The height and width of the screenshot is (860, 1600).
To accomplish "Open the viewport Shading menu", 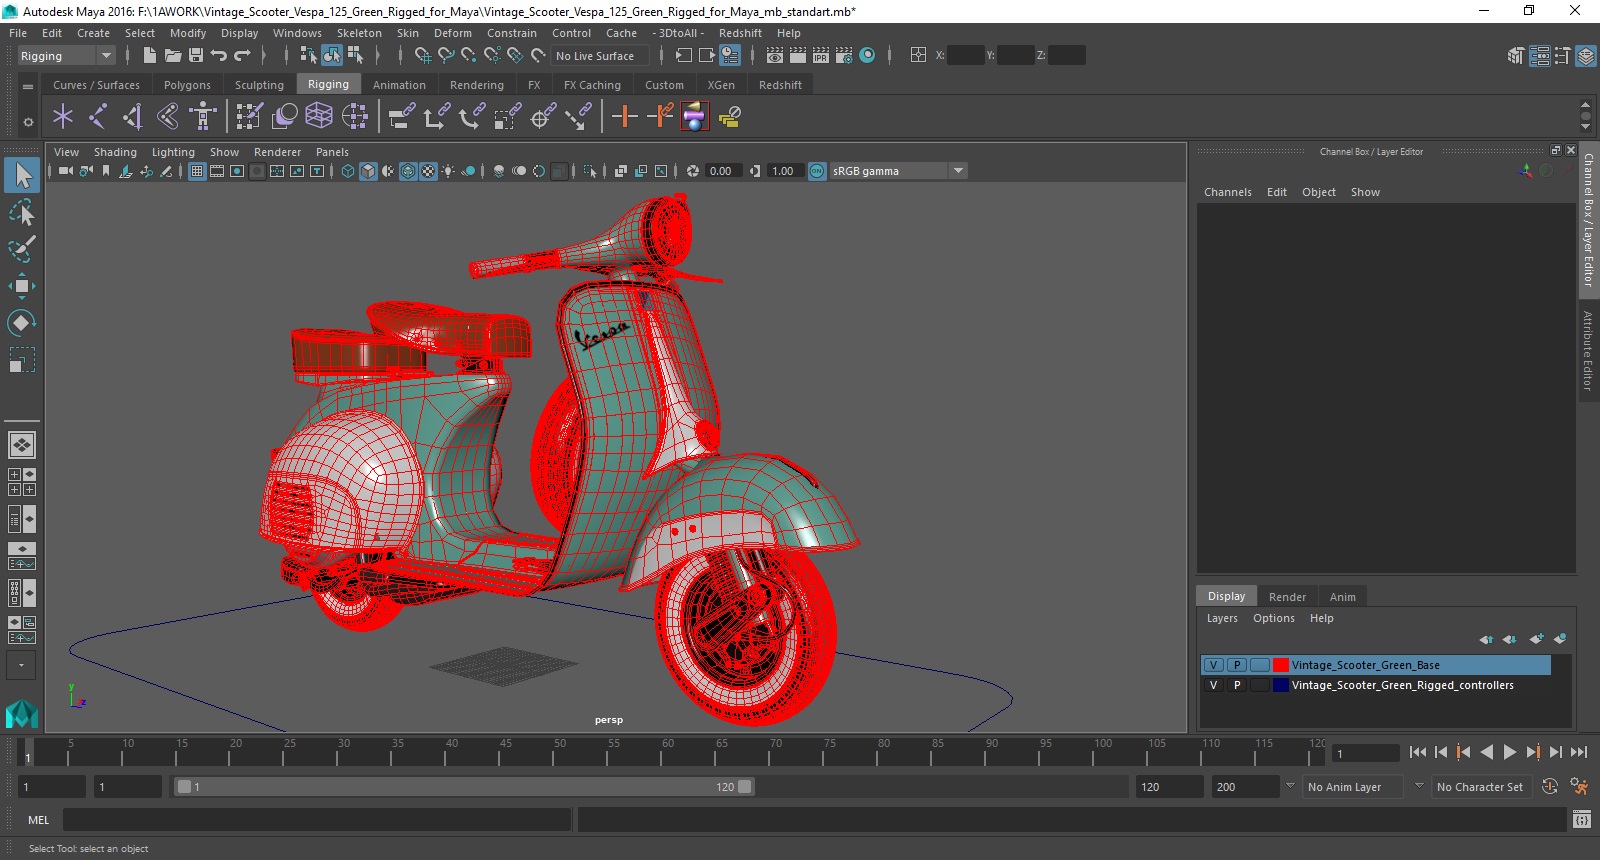I will tap(115, 152).
